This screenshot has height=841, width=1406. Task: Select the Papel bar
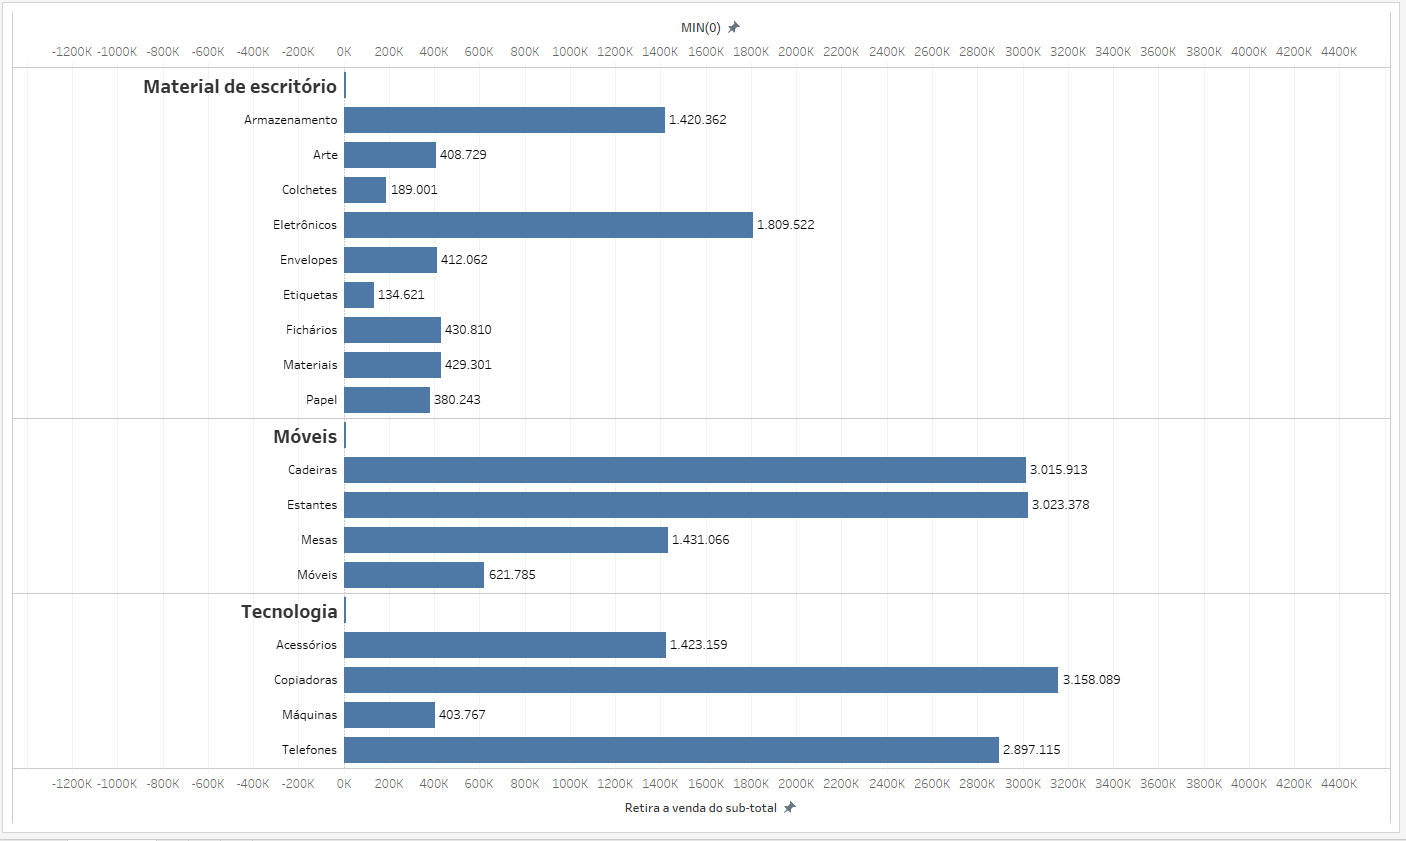387,400
